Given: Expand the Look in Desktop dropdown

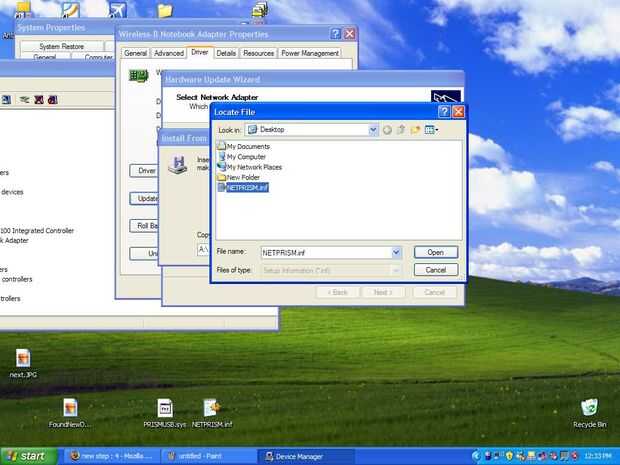Looking at the screenshot, I should pos(373,130).
